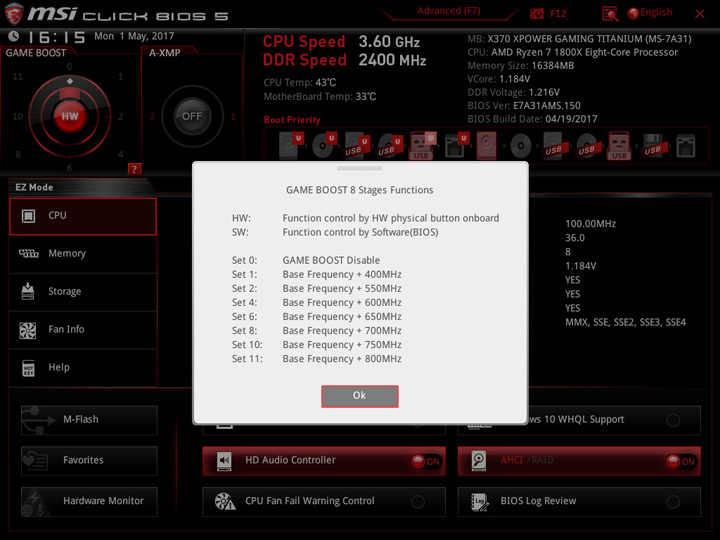This screenshot has width=720, height=540.
Task: Click the '100.00MHz' base clock value
Action: [591, 224]
